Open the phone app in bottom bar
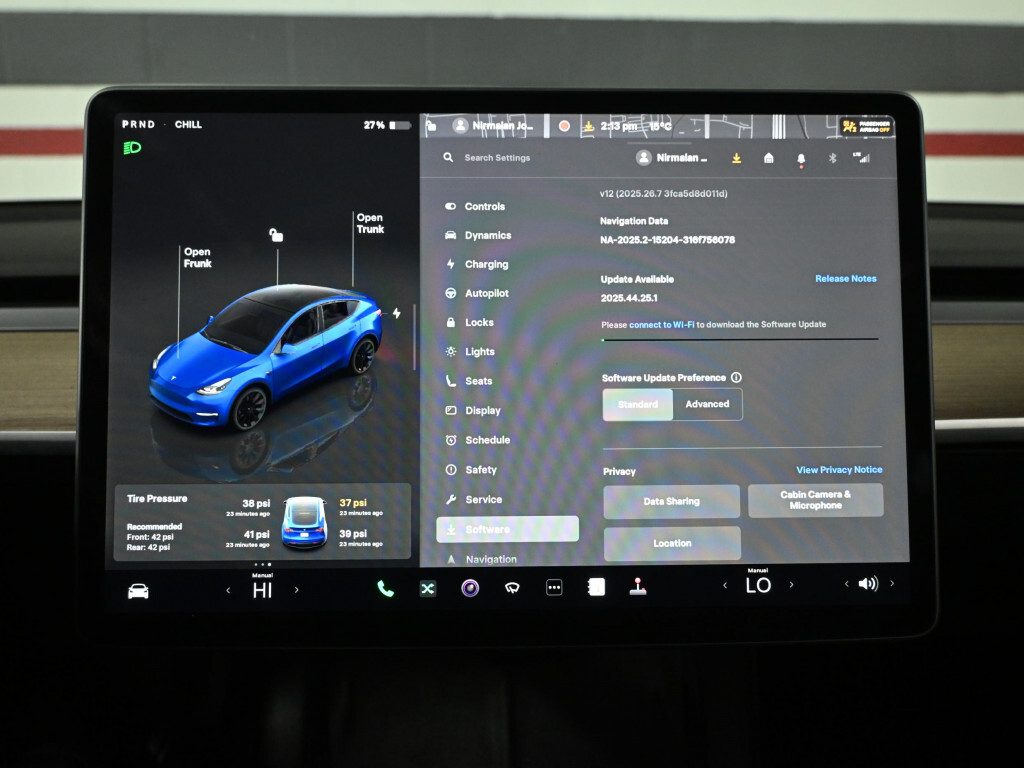1024x768 pixels. pos(385,588)
